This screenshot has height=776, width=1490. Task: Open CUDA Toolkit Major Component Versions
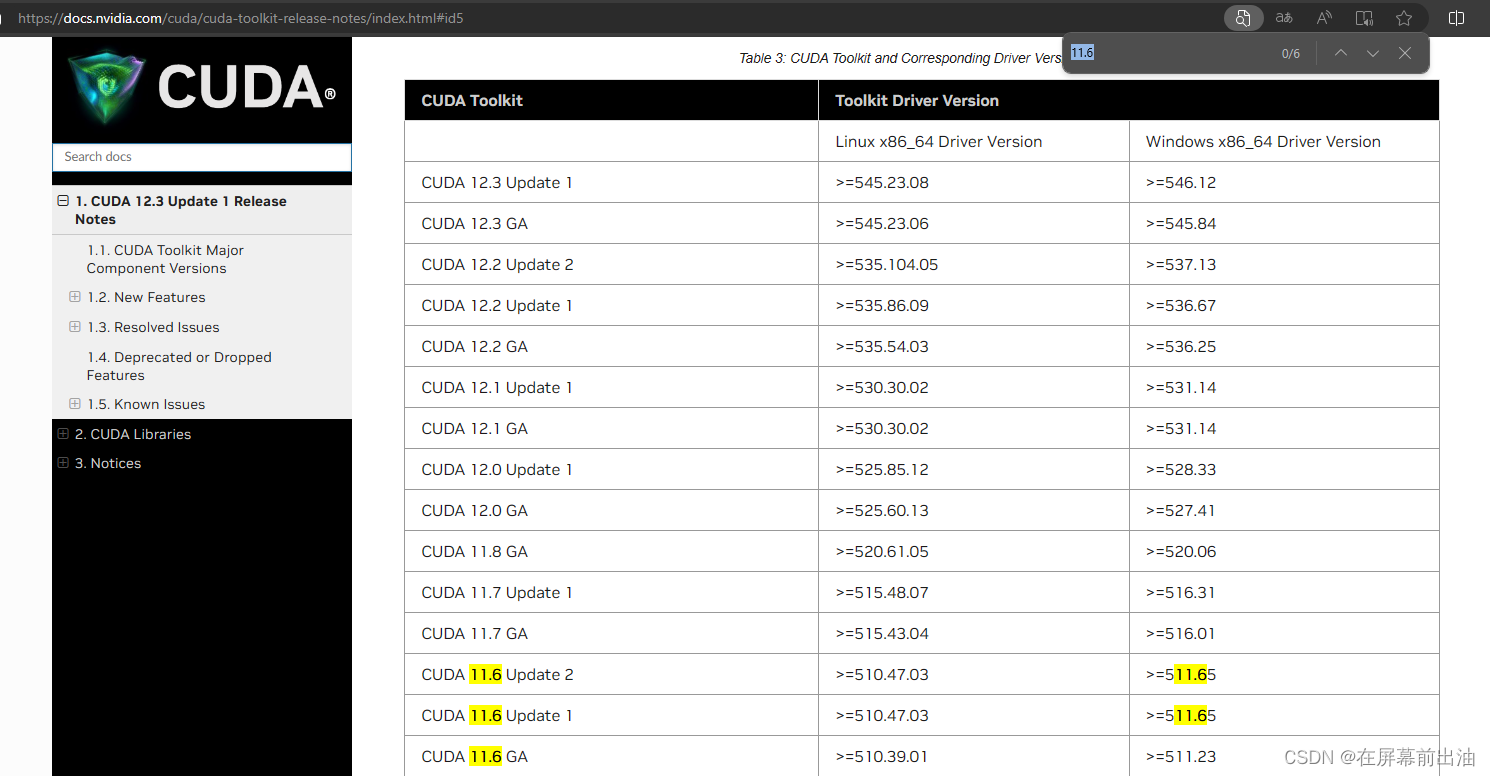point(165,259)
